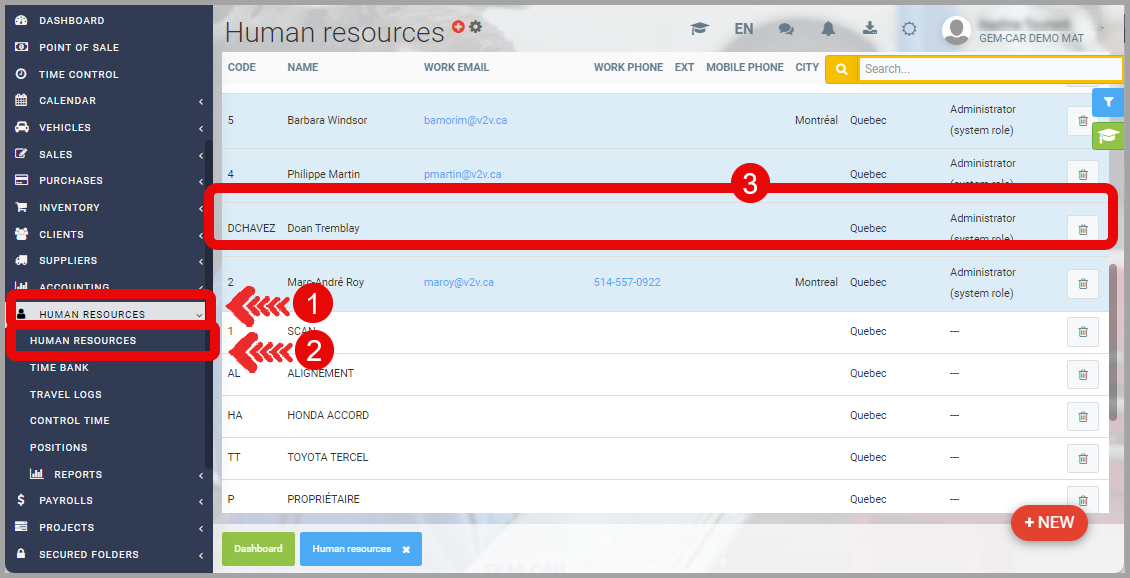Viewport: 1130px width, 578px height.
Task: Click the red plus icon beside title
Action: click(x=458, y=27)
